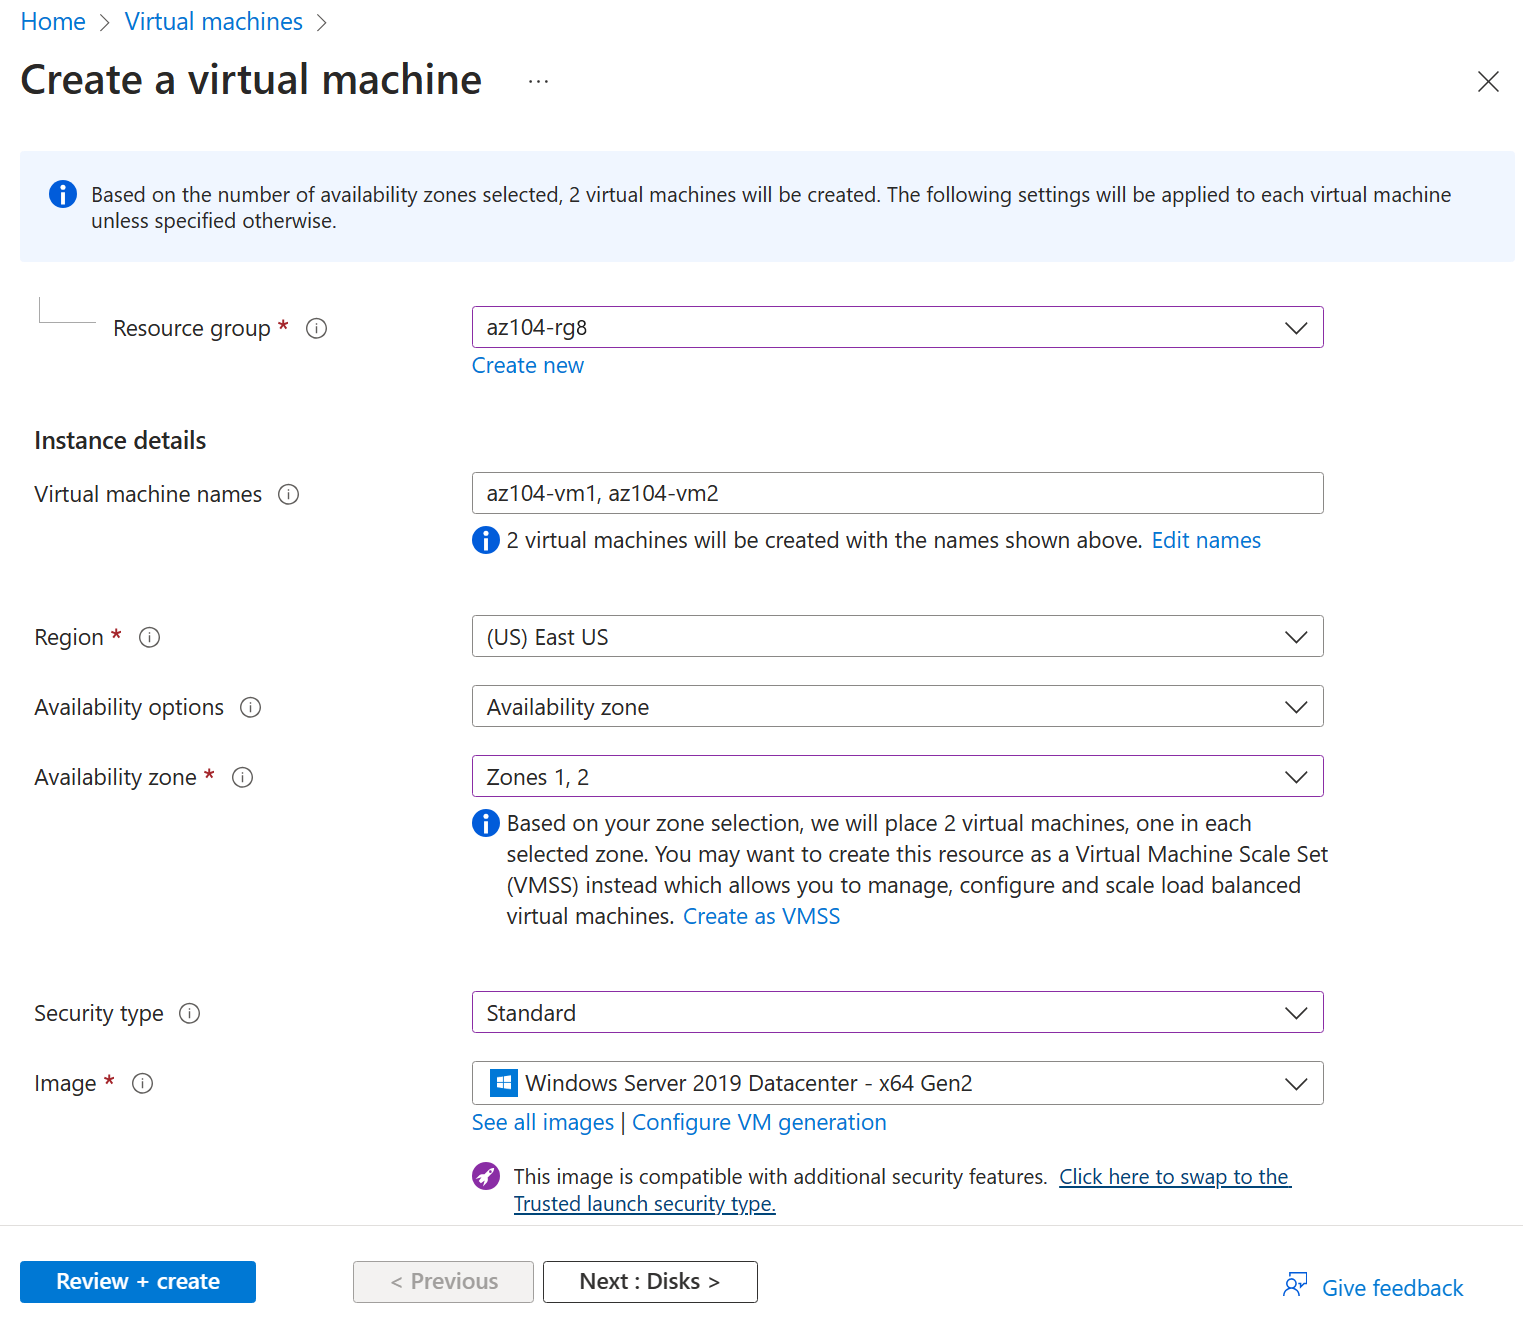This screenshot has height=1320, width=1523.
Task: Click the rocket icon near security compatibility note
Action: (486, 1176)
